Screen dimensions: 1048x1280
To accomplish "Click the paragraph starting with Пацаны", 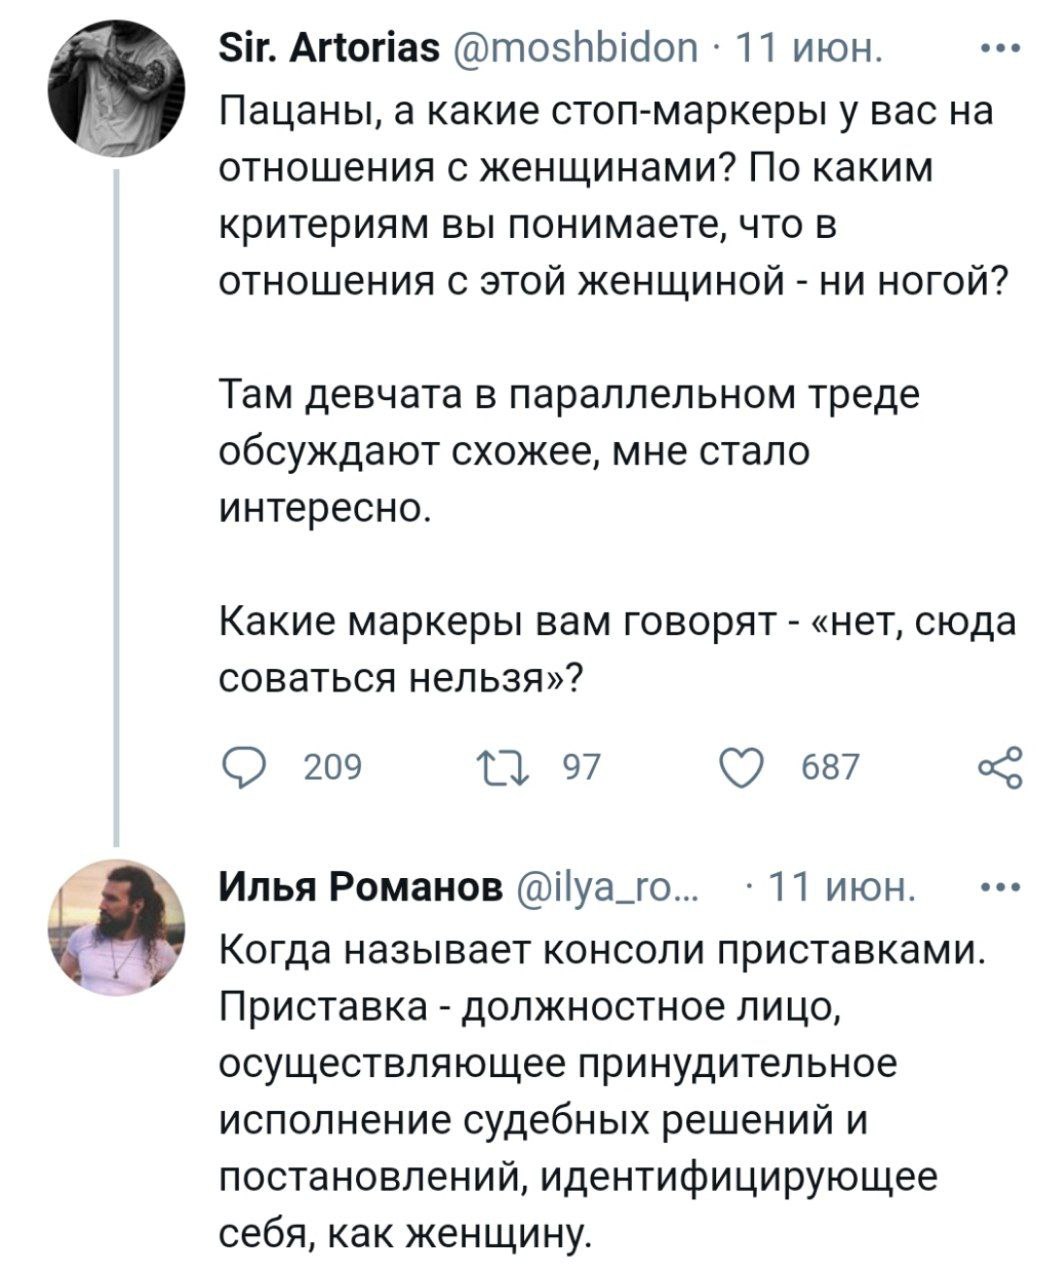I will pyautogui.click(x=610, y=198).
